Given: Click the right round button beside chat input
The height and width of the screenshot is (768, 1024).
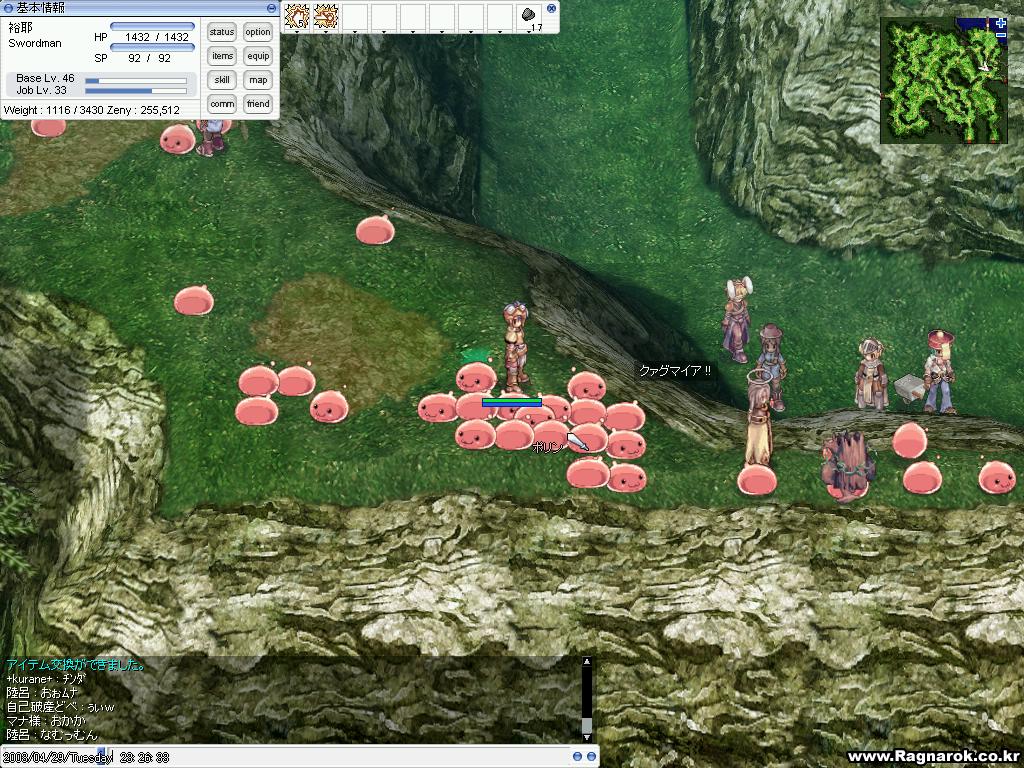Looking at the screenshot, I should point(591,756).
